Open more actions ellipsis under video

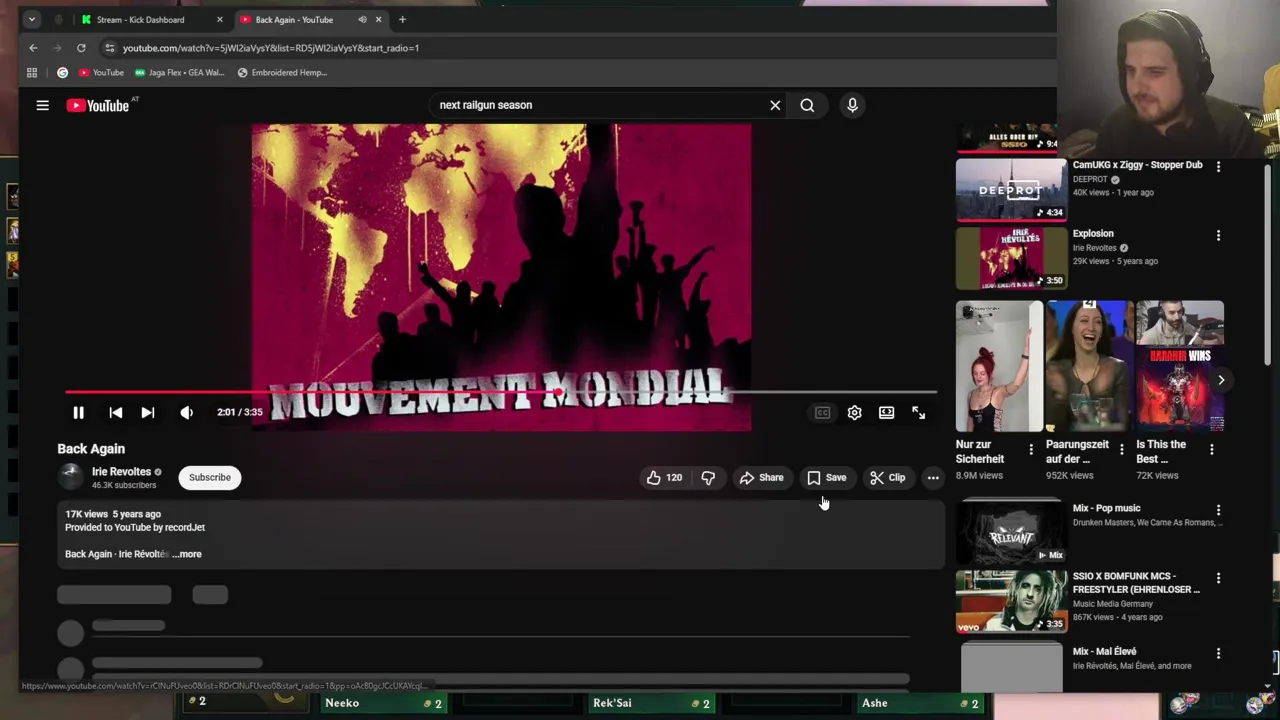933,477
